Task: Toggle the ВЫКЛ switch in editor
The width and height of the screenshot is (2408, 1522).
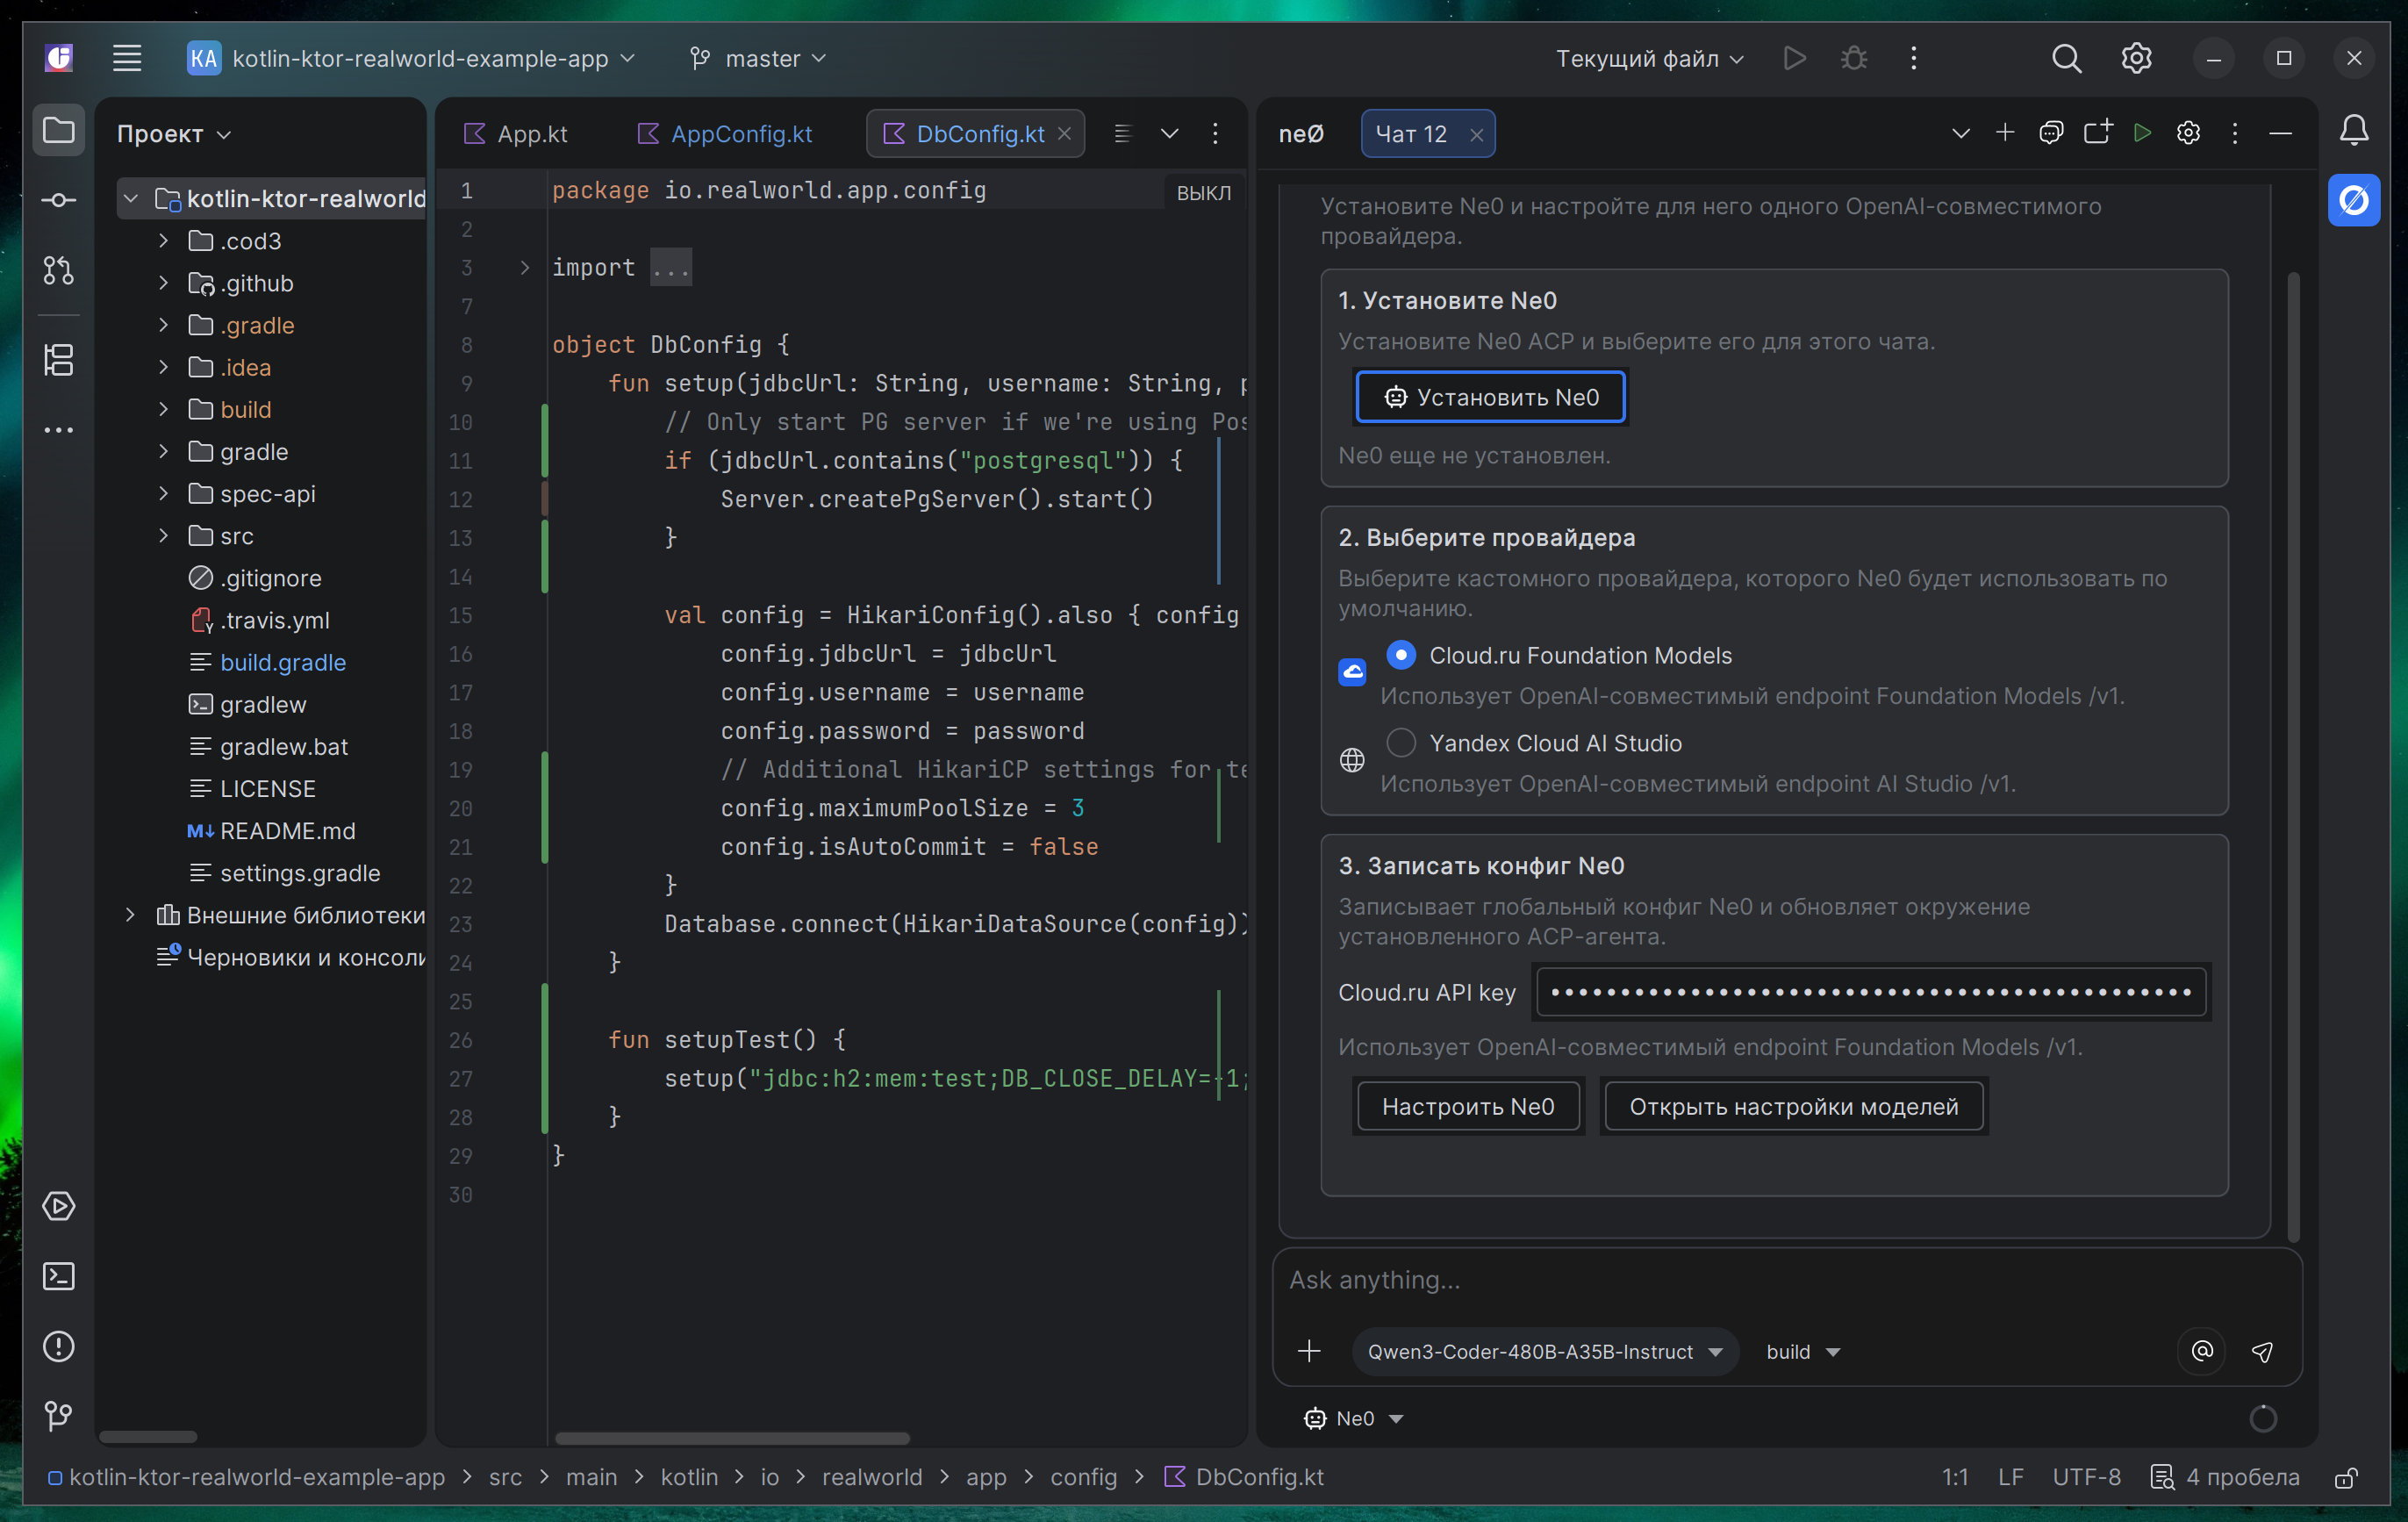Action: (1203, 193)
